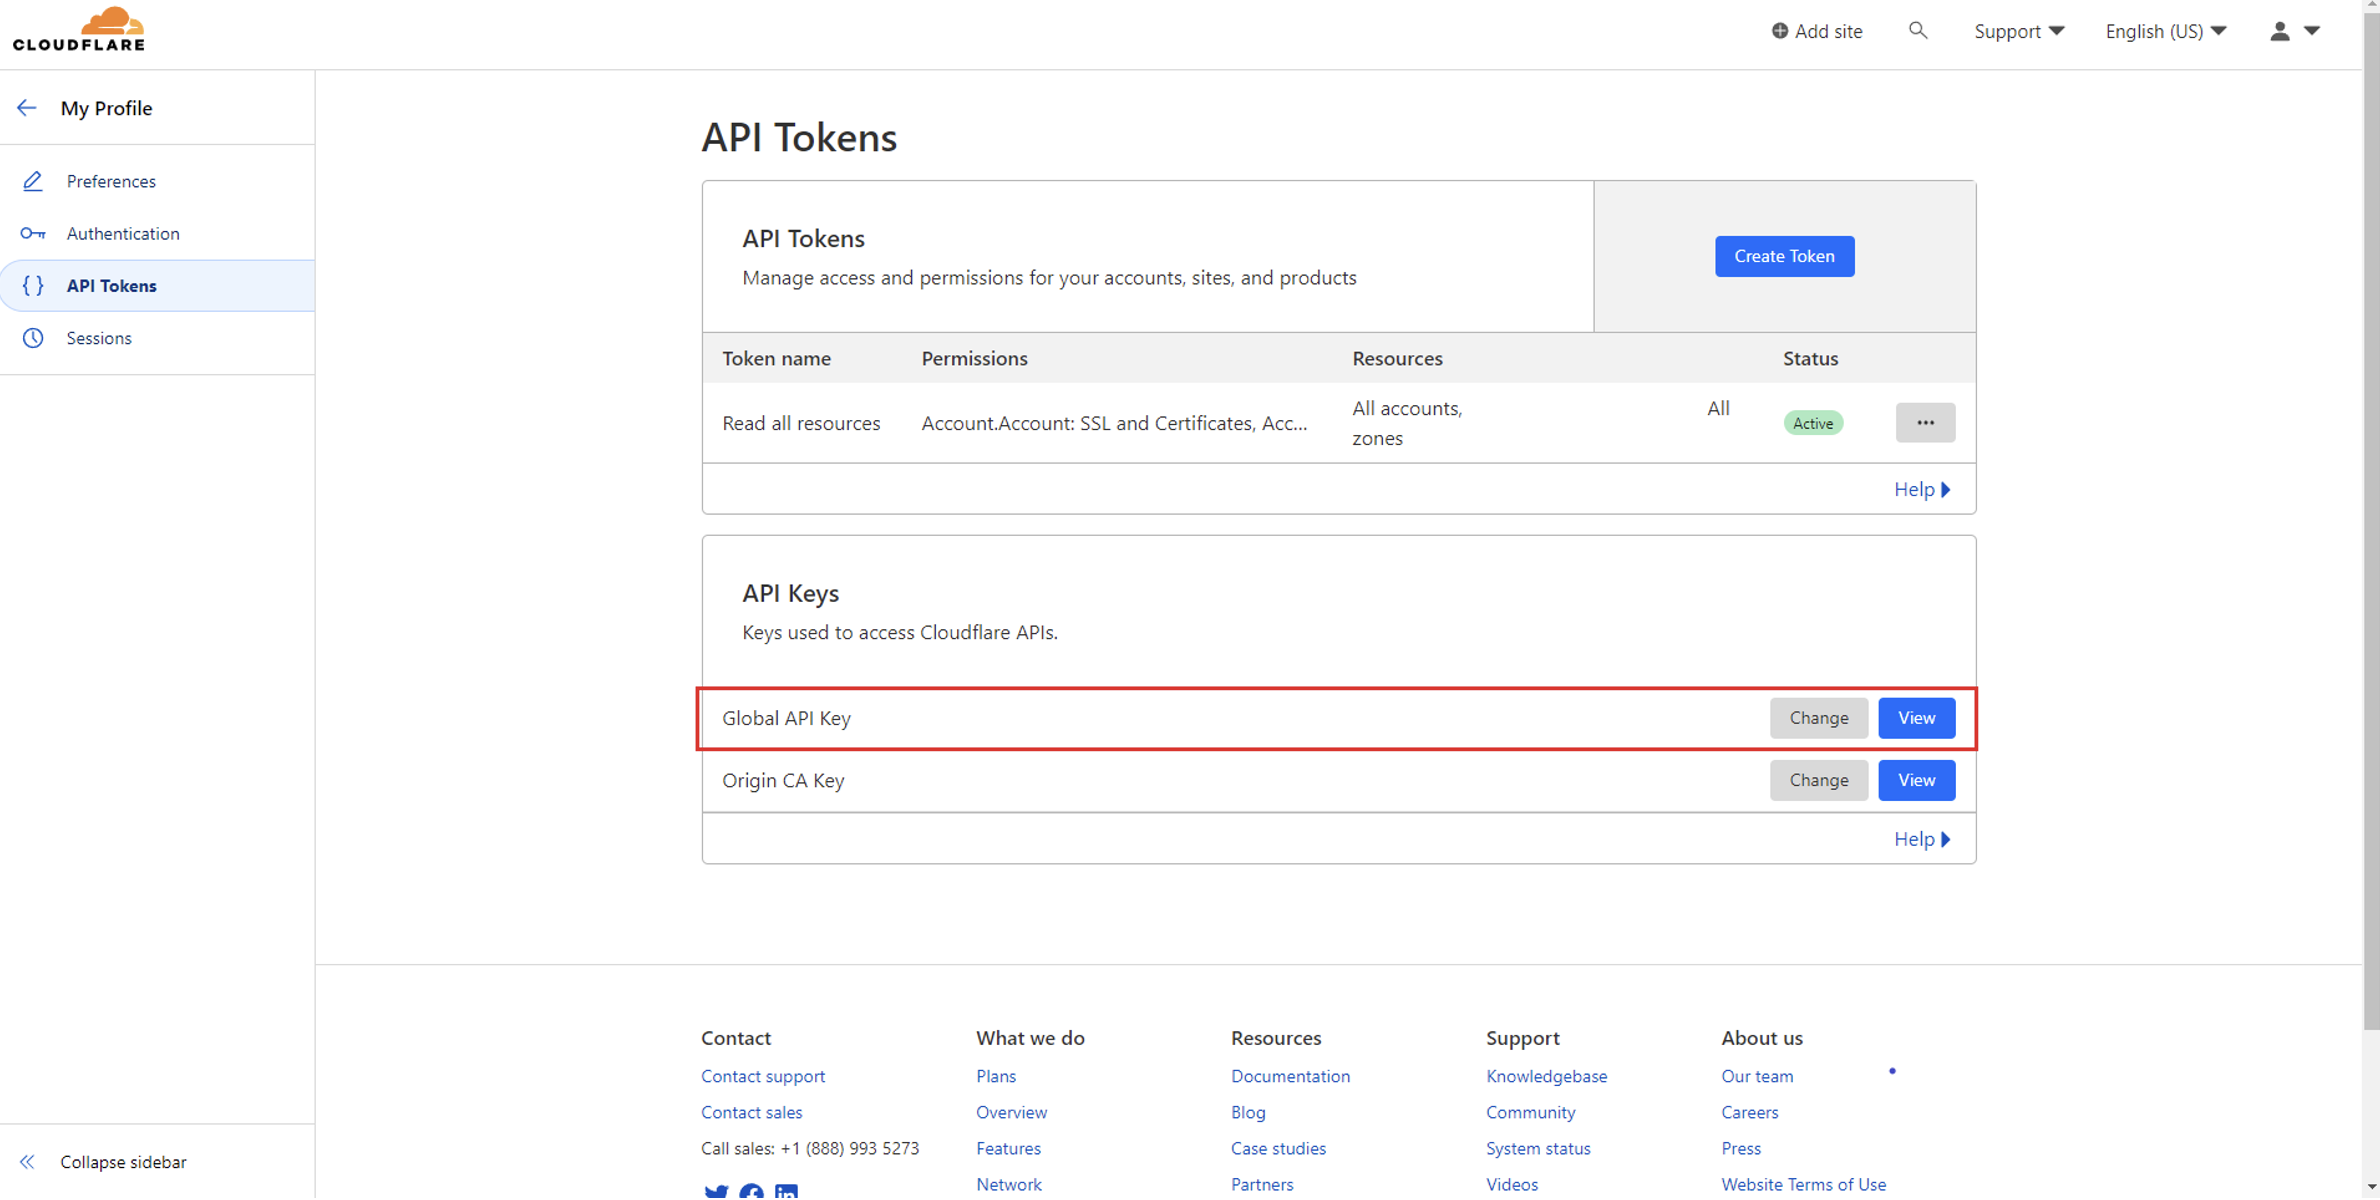Click the Preferences pencil icon
Screen dimensions: 2380x1200
[33, 181]
